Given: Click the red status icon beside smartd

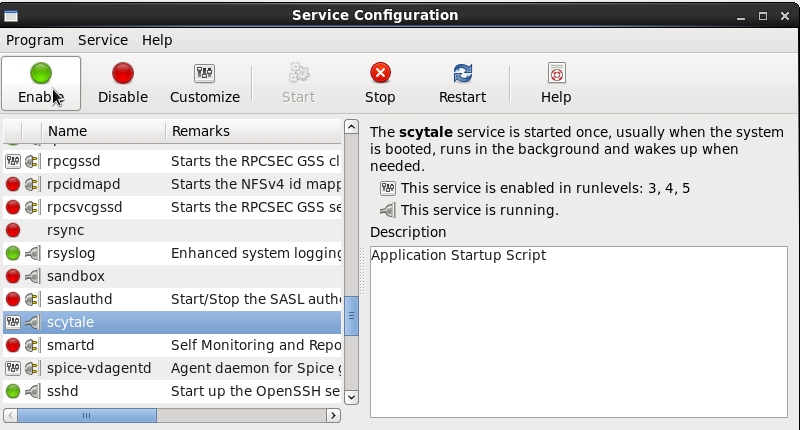Looking at the screenshot, I should [x=13, y=345].
